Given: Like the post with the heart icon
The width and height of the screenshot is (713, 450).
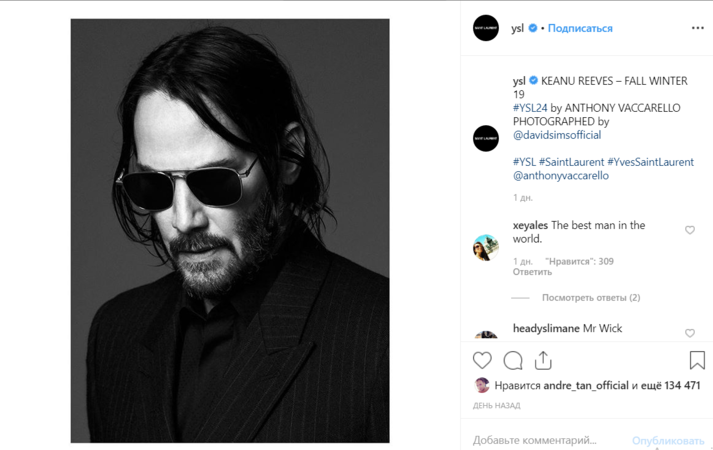Looking at the screenshot, I should tap(482, 360).
